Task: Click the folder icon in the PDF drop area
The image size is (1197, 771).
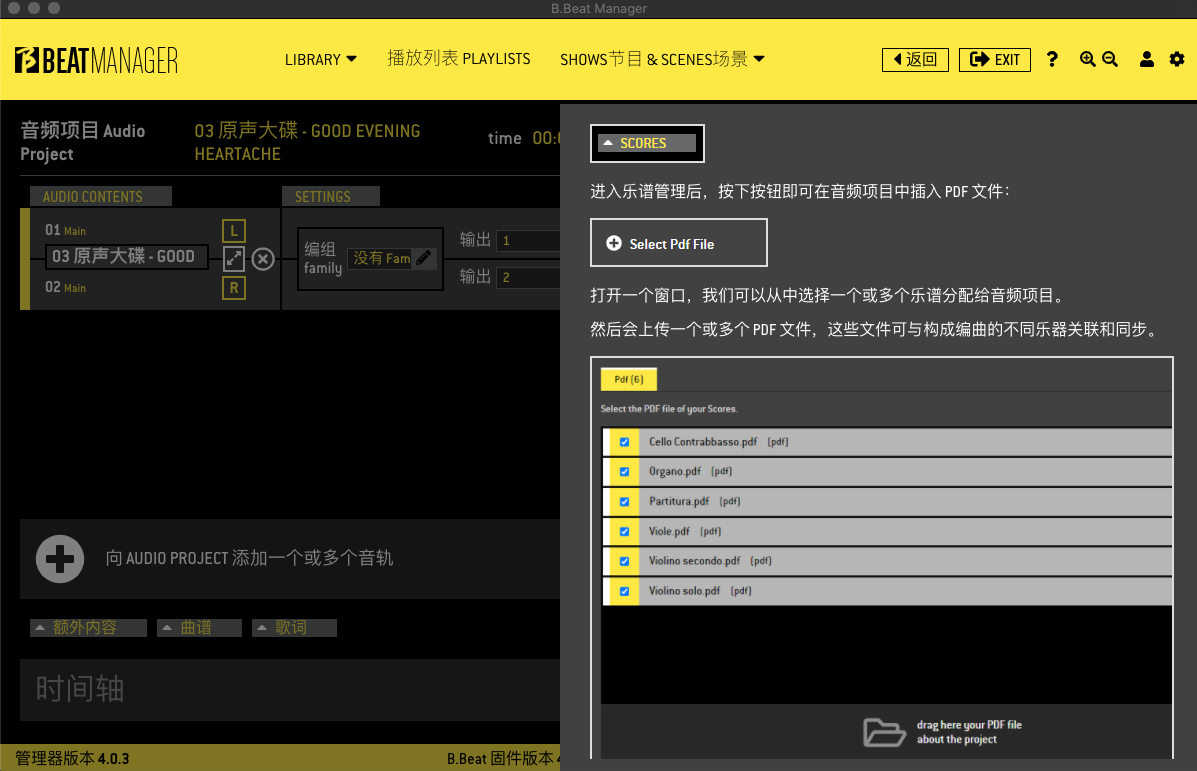Action: (x=884, y=731)
